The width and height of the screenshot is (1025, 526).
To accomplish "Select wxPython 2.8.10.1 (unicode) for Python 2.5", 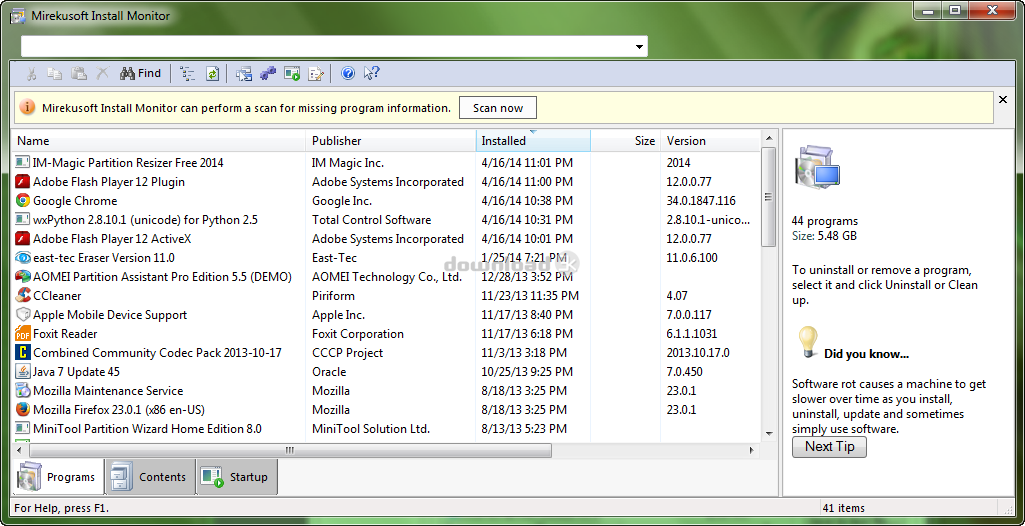I will click(x=386, y=220).
